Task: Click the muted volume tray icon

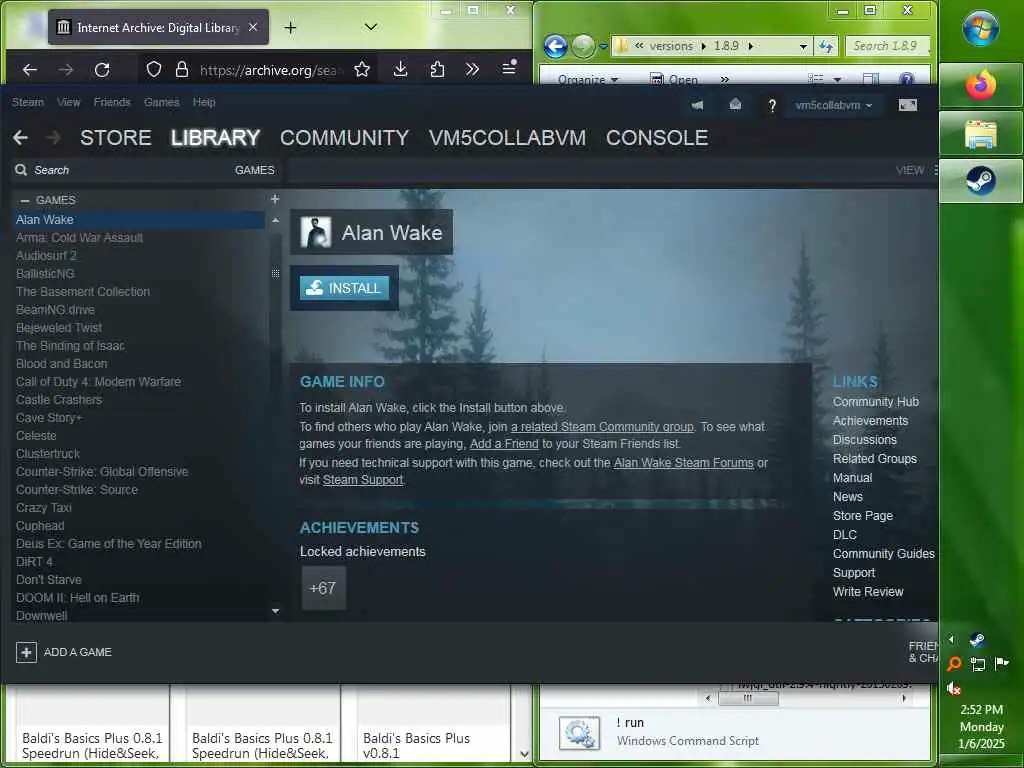Action: click(x=954, y=688)
